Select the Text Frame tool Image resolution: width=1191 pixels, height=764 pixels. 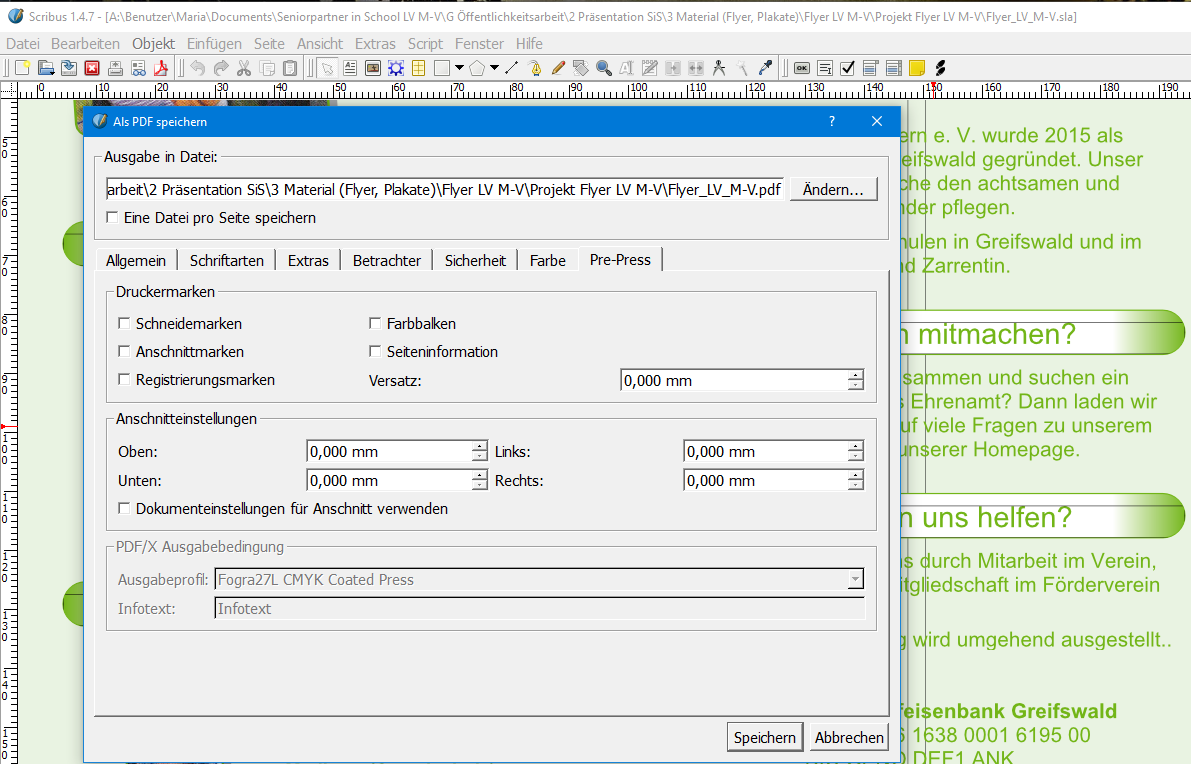click(x=350, y=68)
